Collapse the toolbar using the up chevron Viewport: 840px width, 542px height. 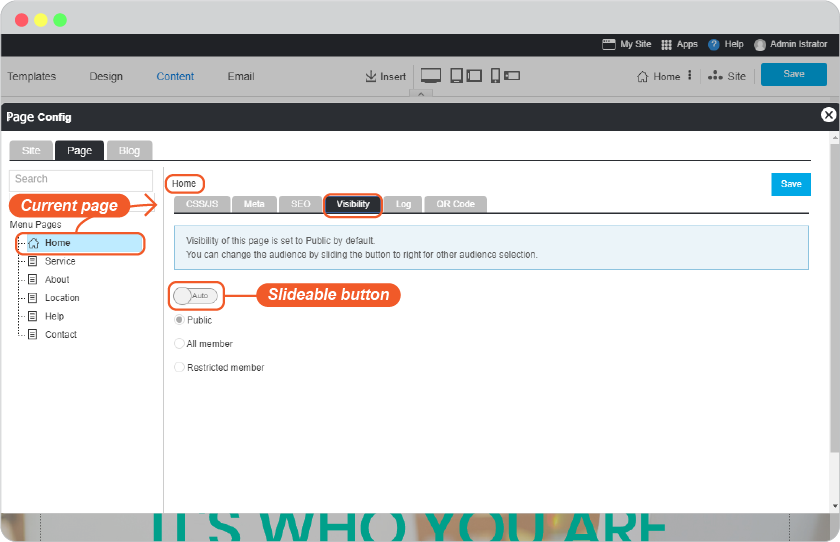point(421,94)
